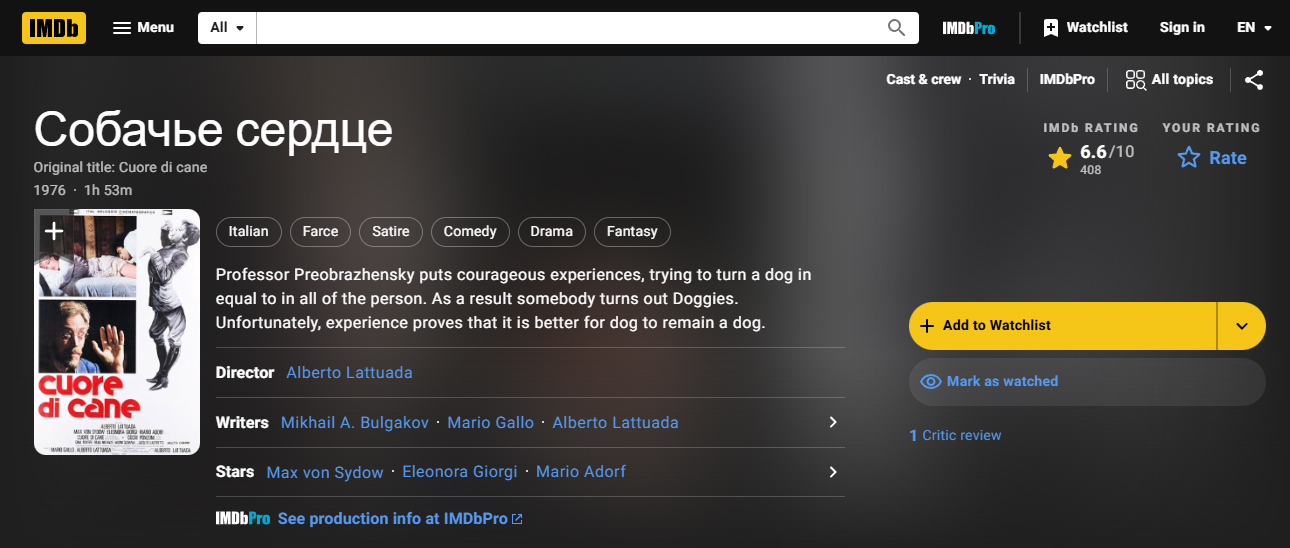The width and height of the screenshot is (1290, 548).
Task: Click the 6.6/10 IMDb rating
Action: coord(1091,158)
